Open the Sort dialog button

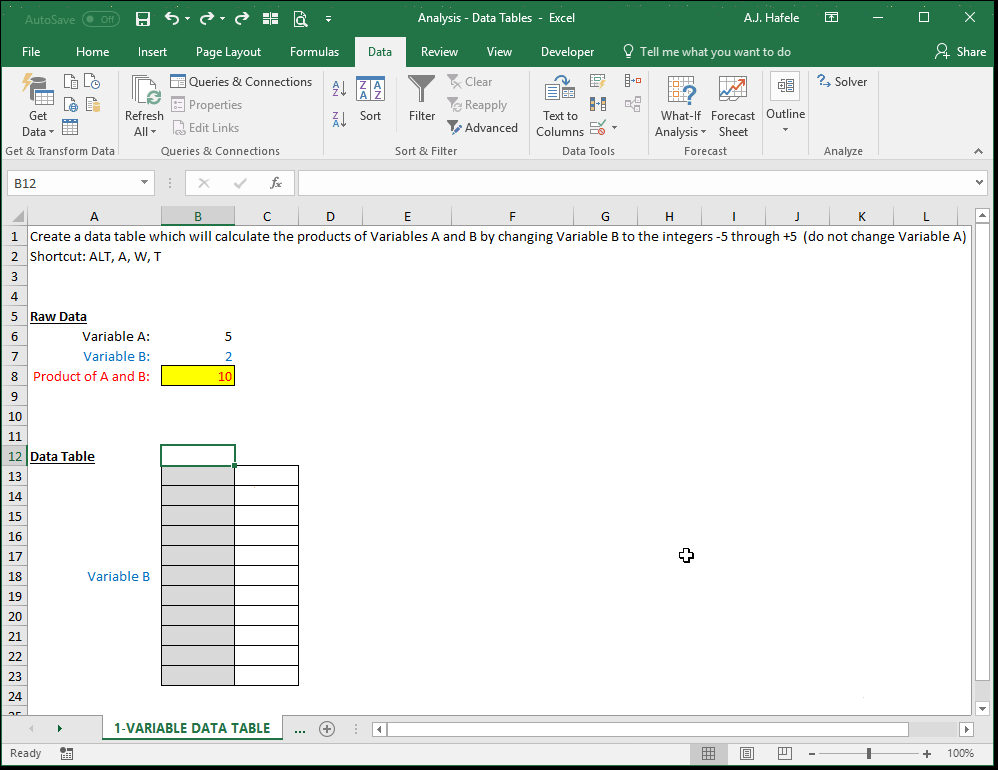tap(370, 99)
